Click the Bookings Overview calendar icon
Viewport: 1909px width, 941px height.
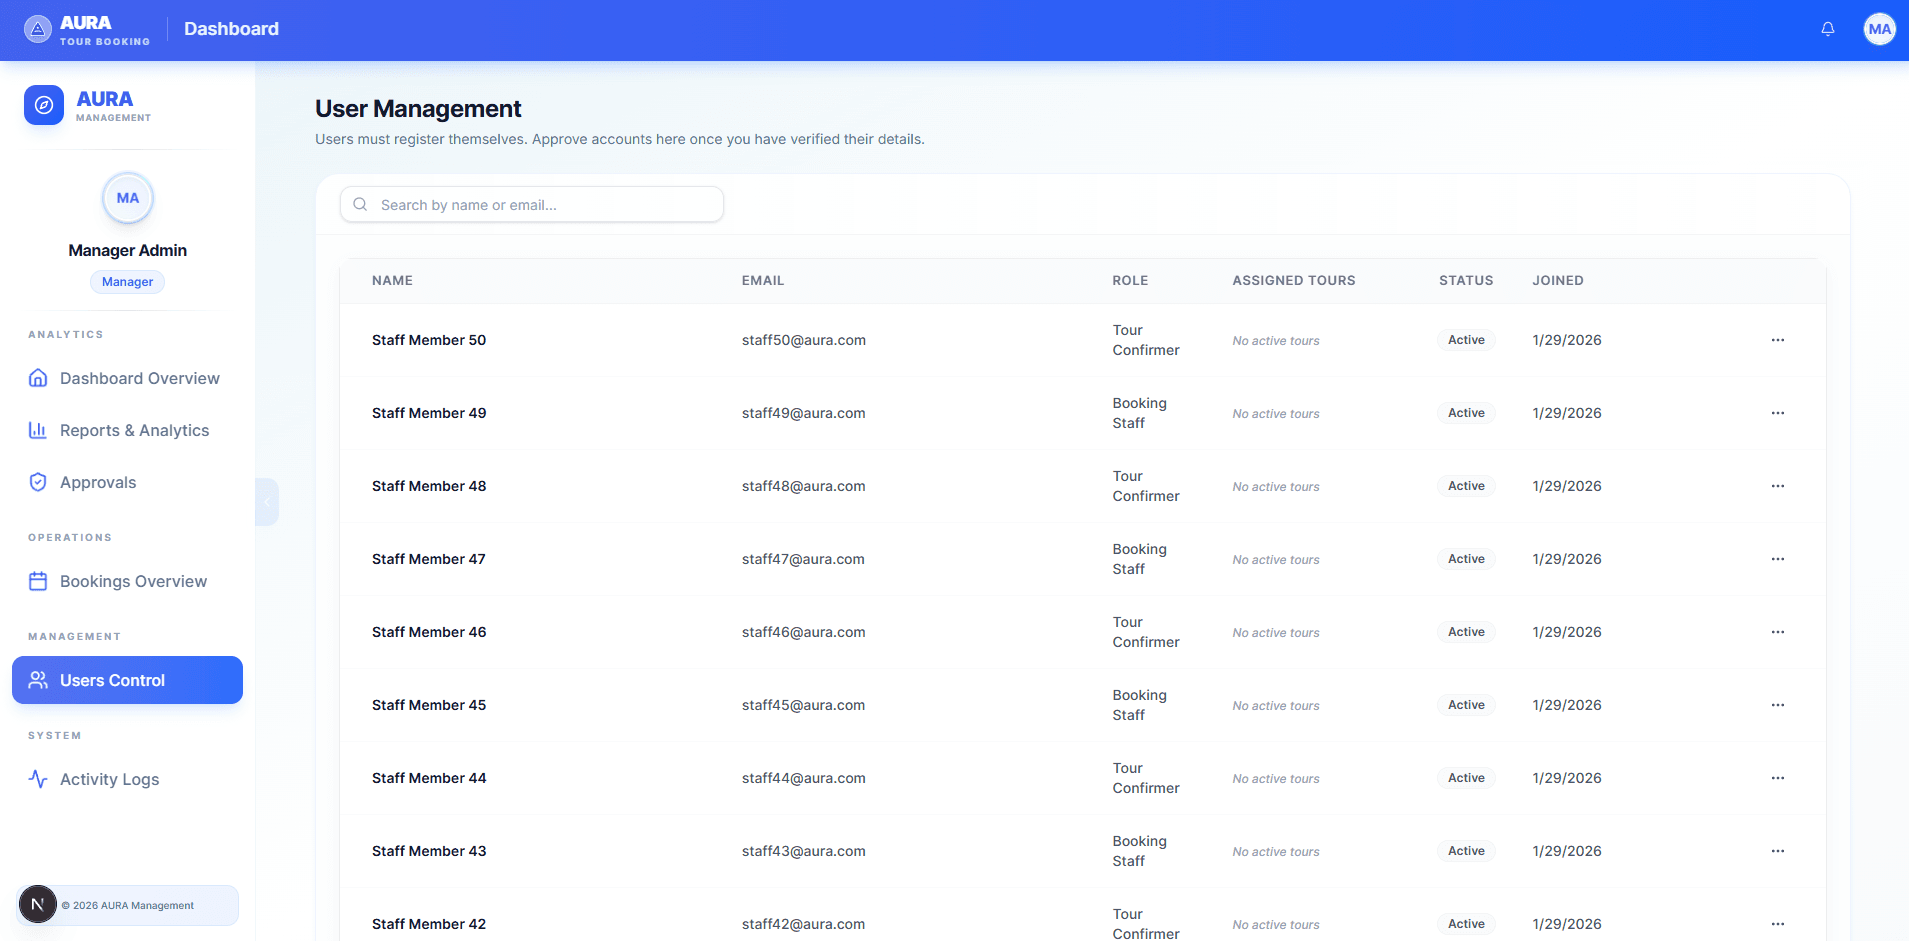[x=38, y=581]
